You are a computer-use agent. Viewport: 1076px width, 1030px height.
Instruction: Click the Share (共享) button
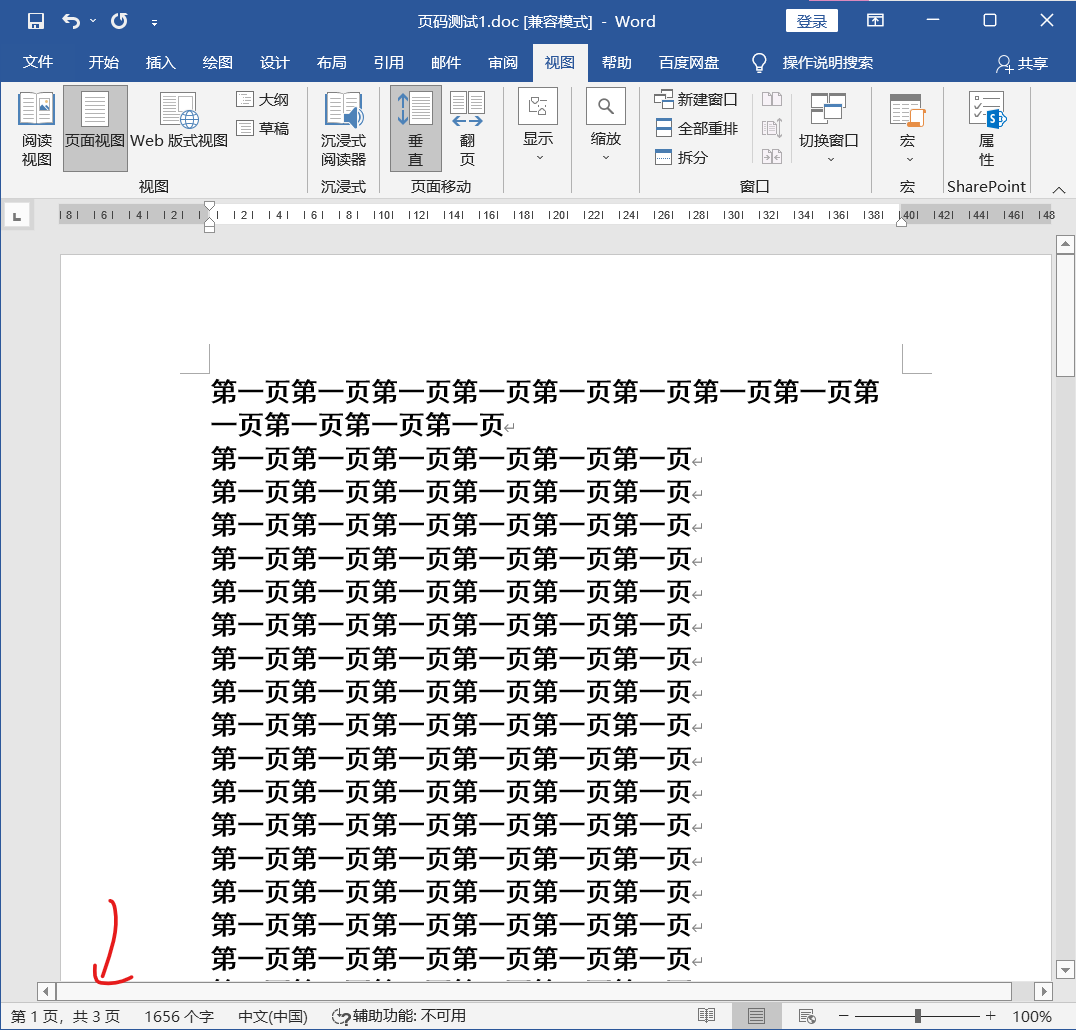point(1022,64)
